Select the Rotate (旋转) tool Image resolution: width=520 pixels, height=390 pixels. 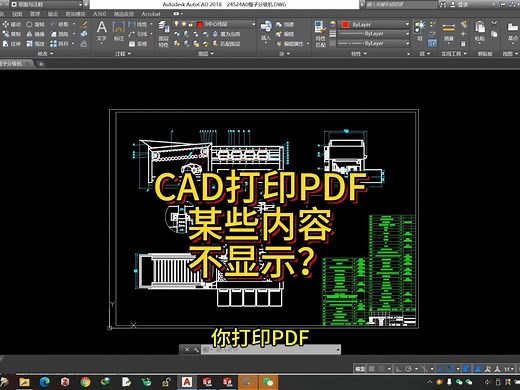(35, 24)
